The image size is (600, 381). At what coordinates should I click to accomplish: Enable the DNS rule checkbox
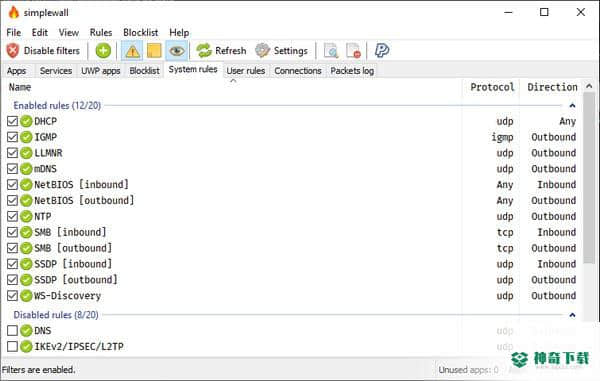(x=12, y=331)
